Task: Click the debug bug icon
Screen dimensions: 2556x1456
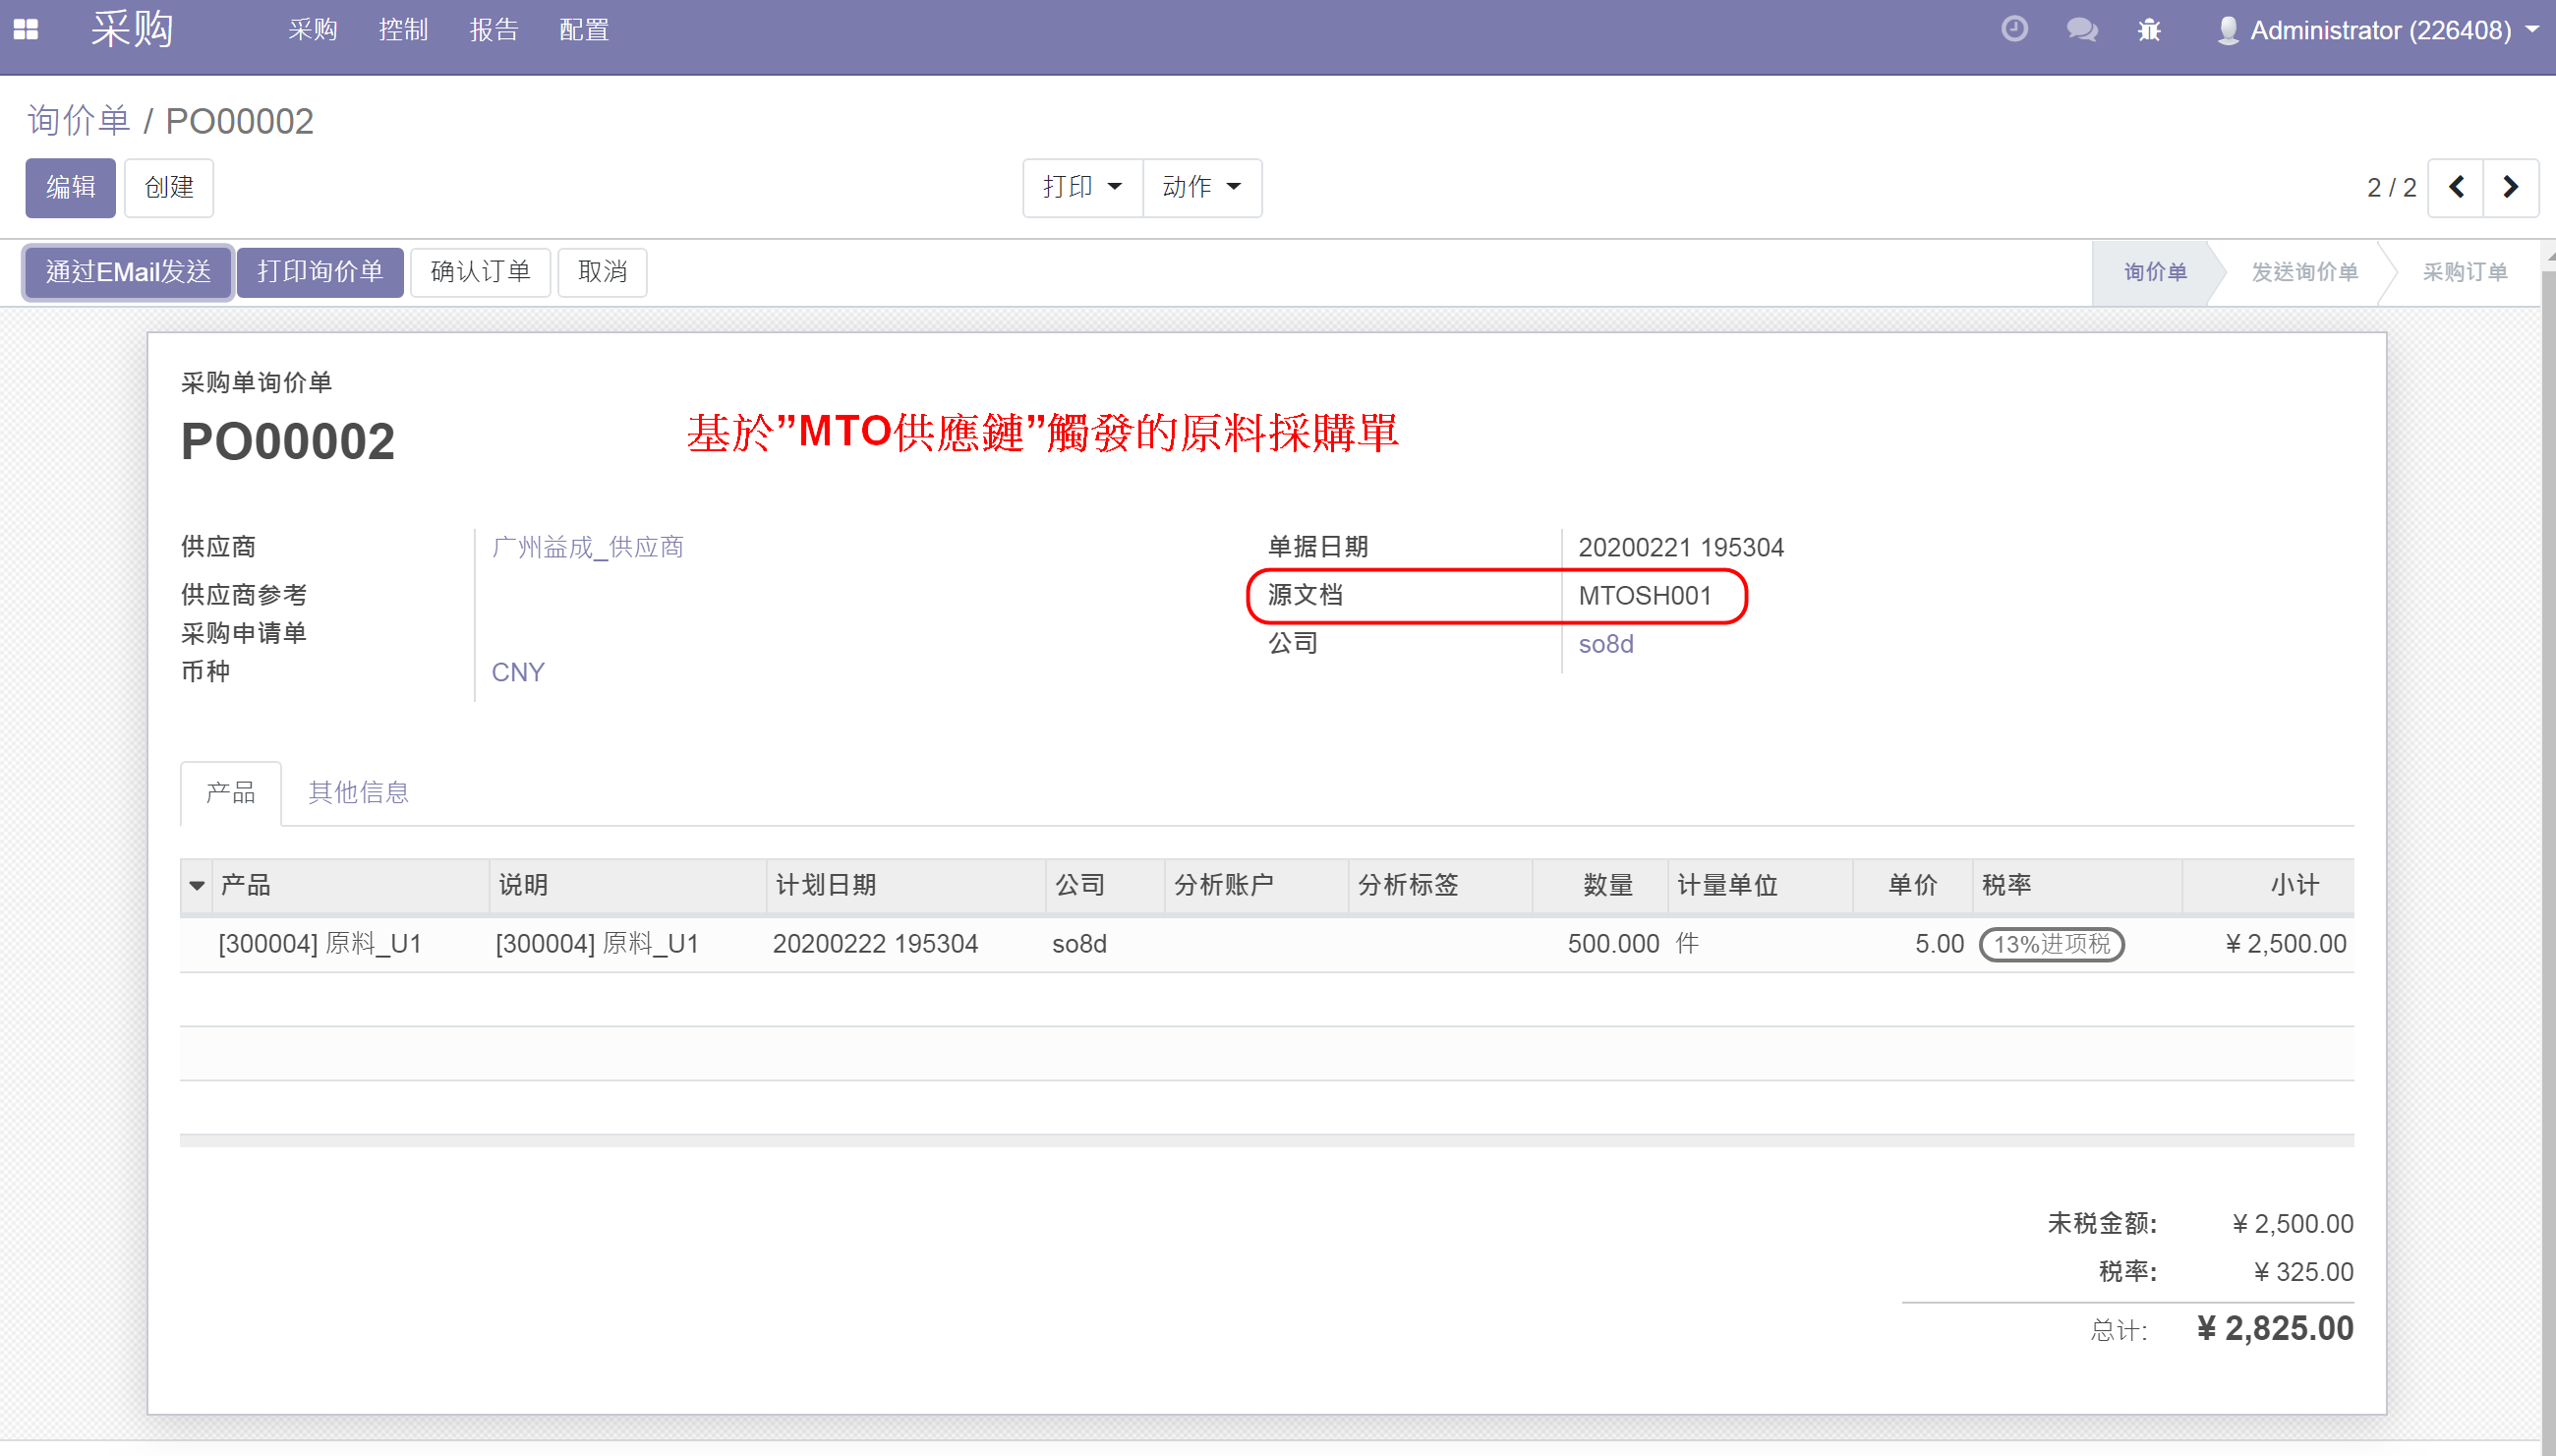Action: point(2149,30)
